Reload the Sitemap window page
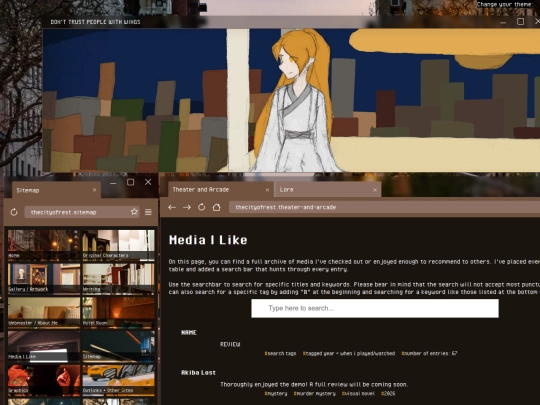540x405 pixels. tap(14, 212)
